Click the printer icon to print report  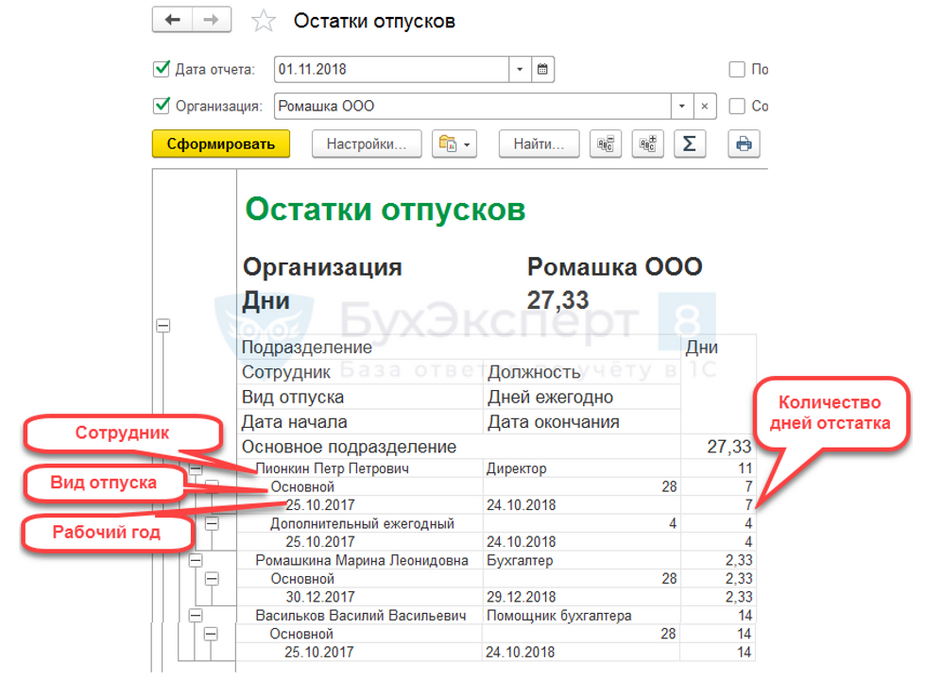(743, 144)
